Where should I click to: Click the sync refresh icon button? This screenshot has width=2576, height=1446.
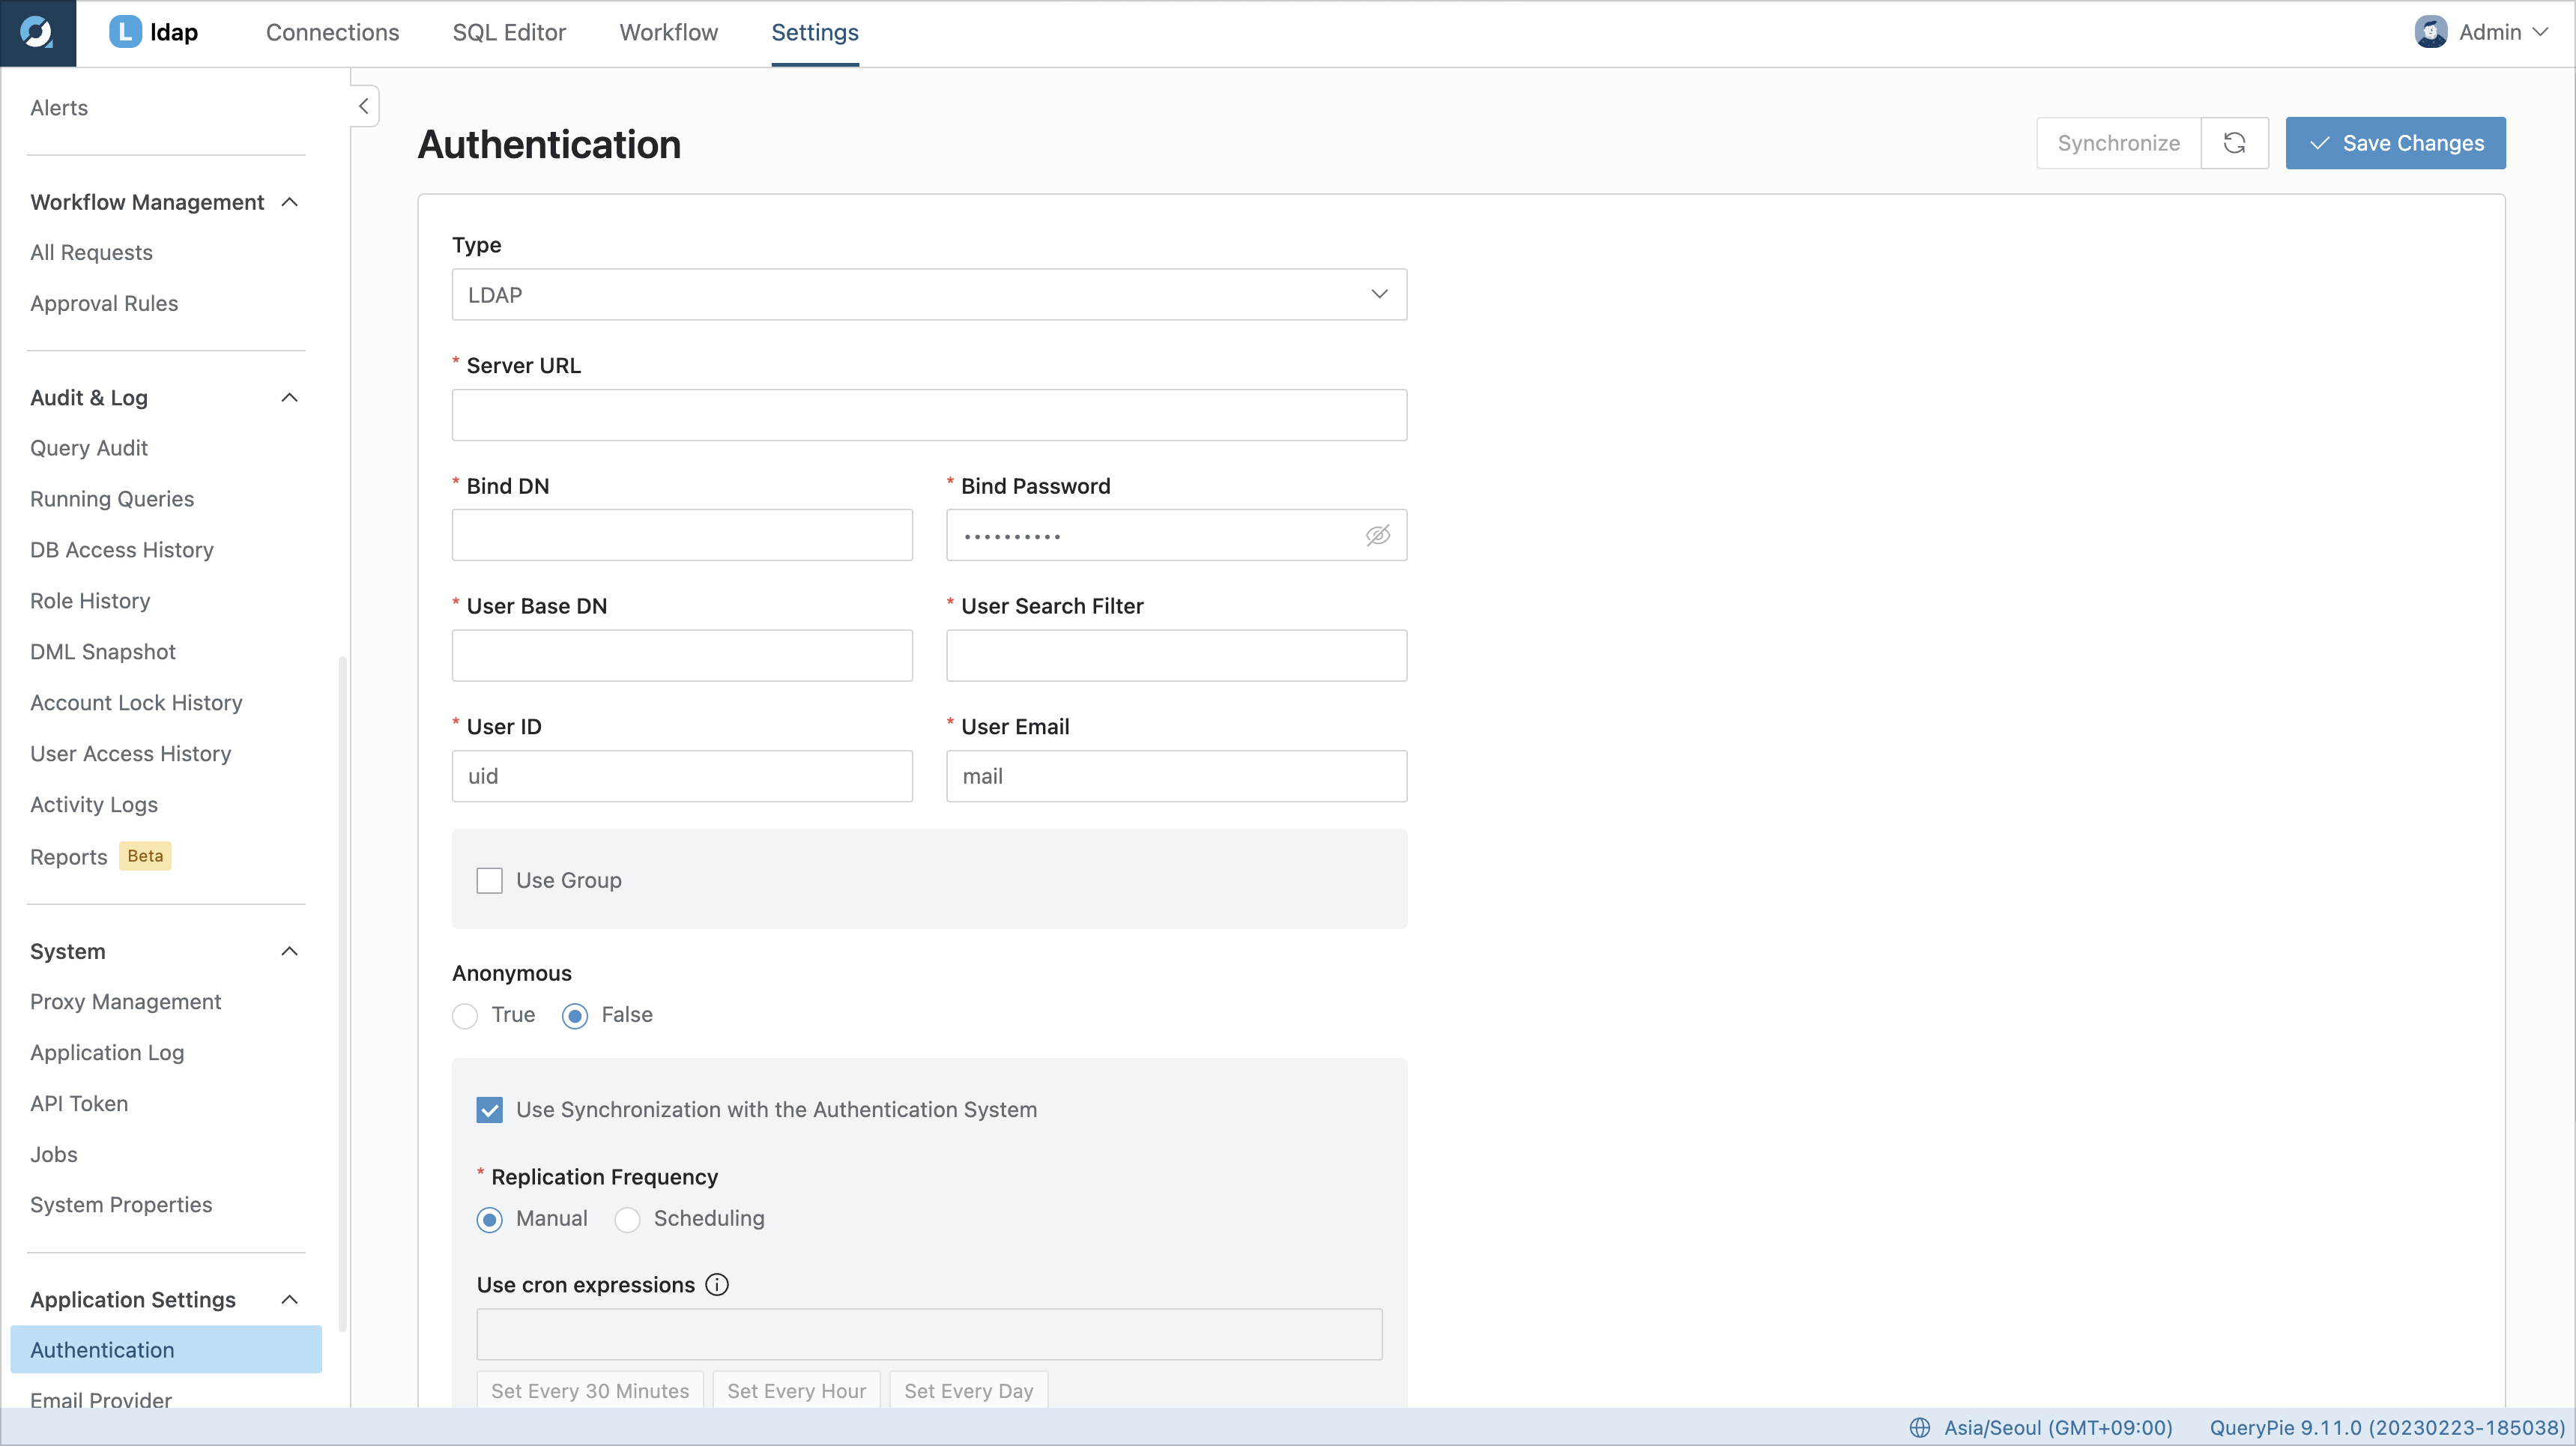tap(2235, 143)
